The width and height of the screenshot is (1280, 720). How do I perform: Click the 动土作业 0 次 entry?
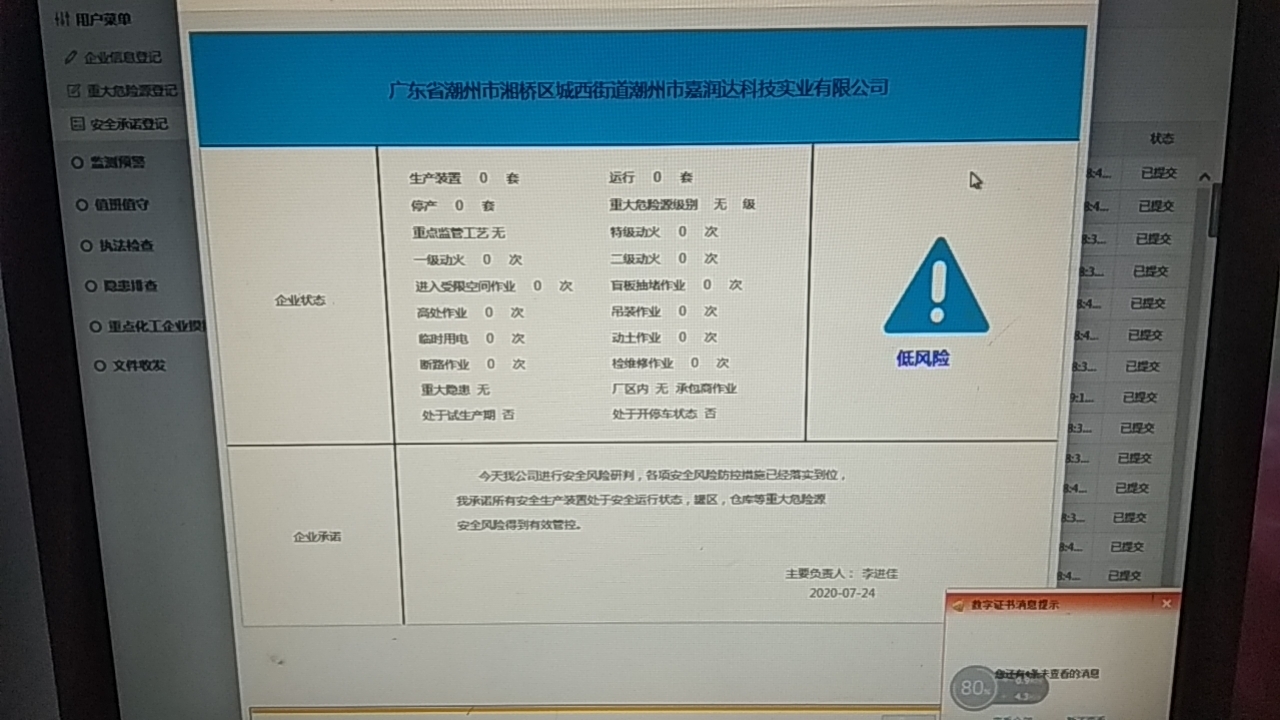pyautogui.click(x=665, y=338)
